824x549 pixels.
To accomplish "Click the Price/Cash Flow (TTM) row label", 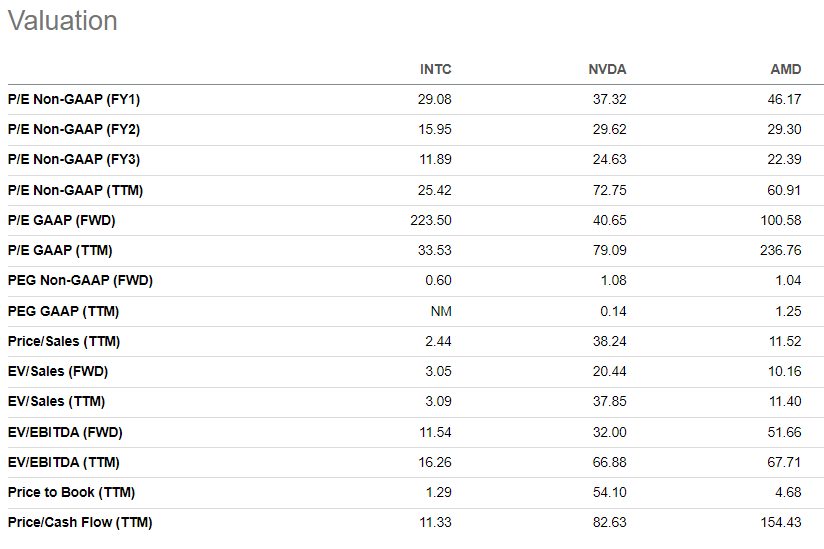I will click(x=80, y=522).
